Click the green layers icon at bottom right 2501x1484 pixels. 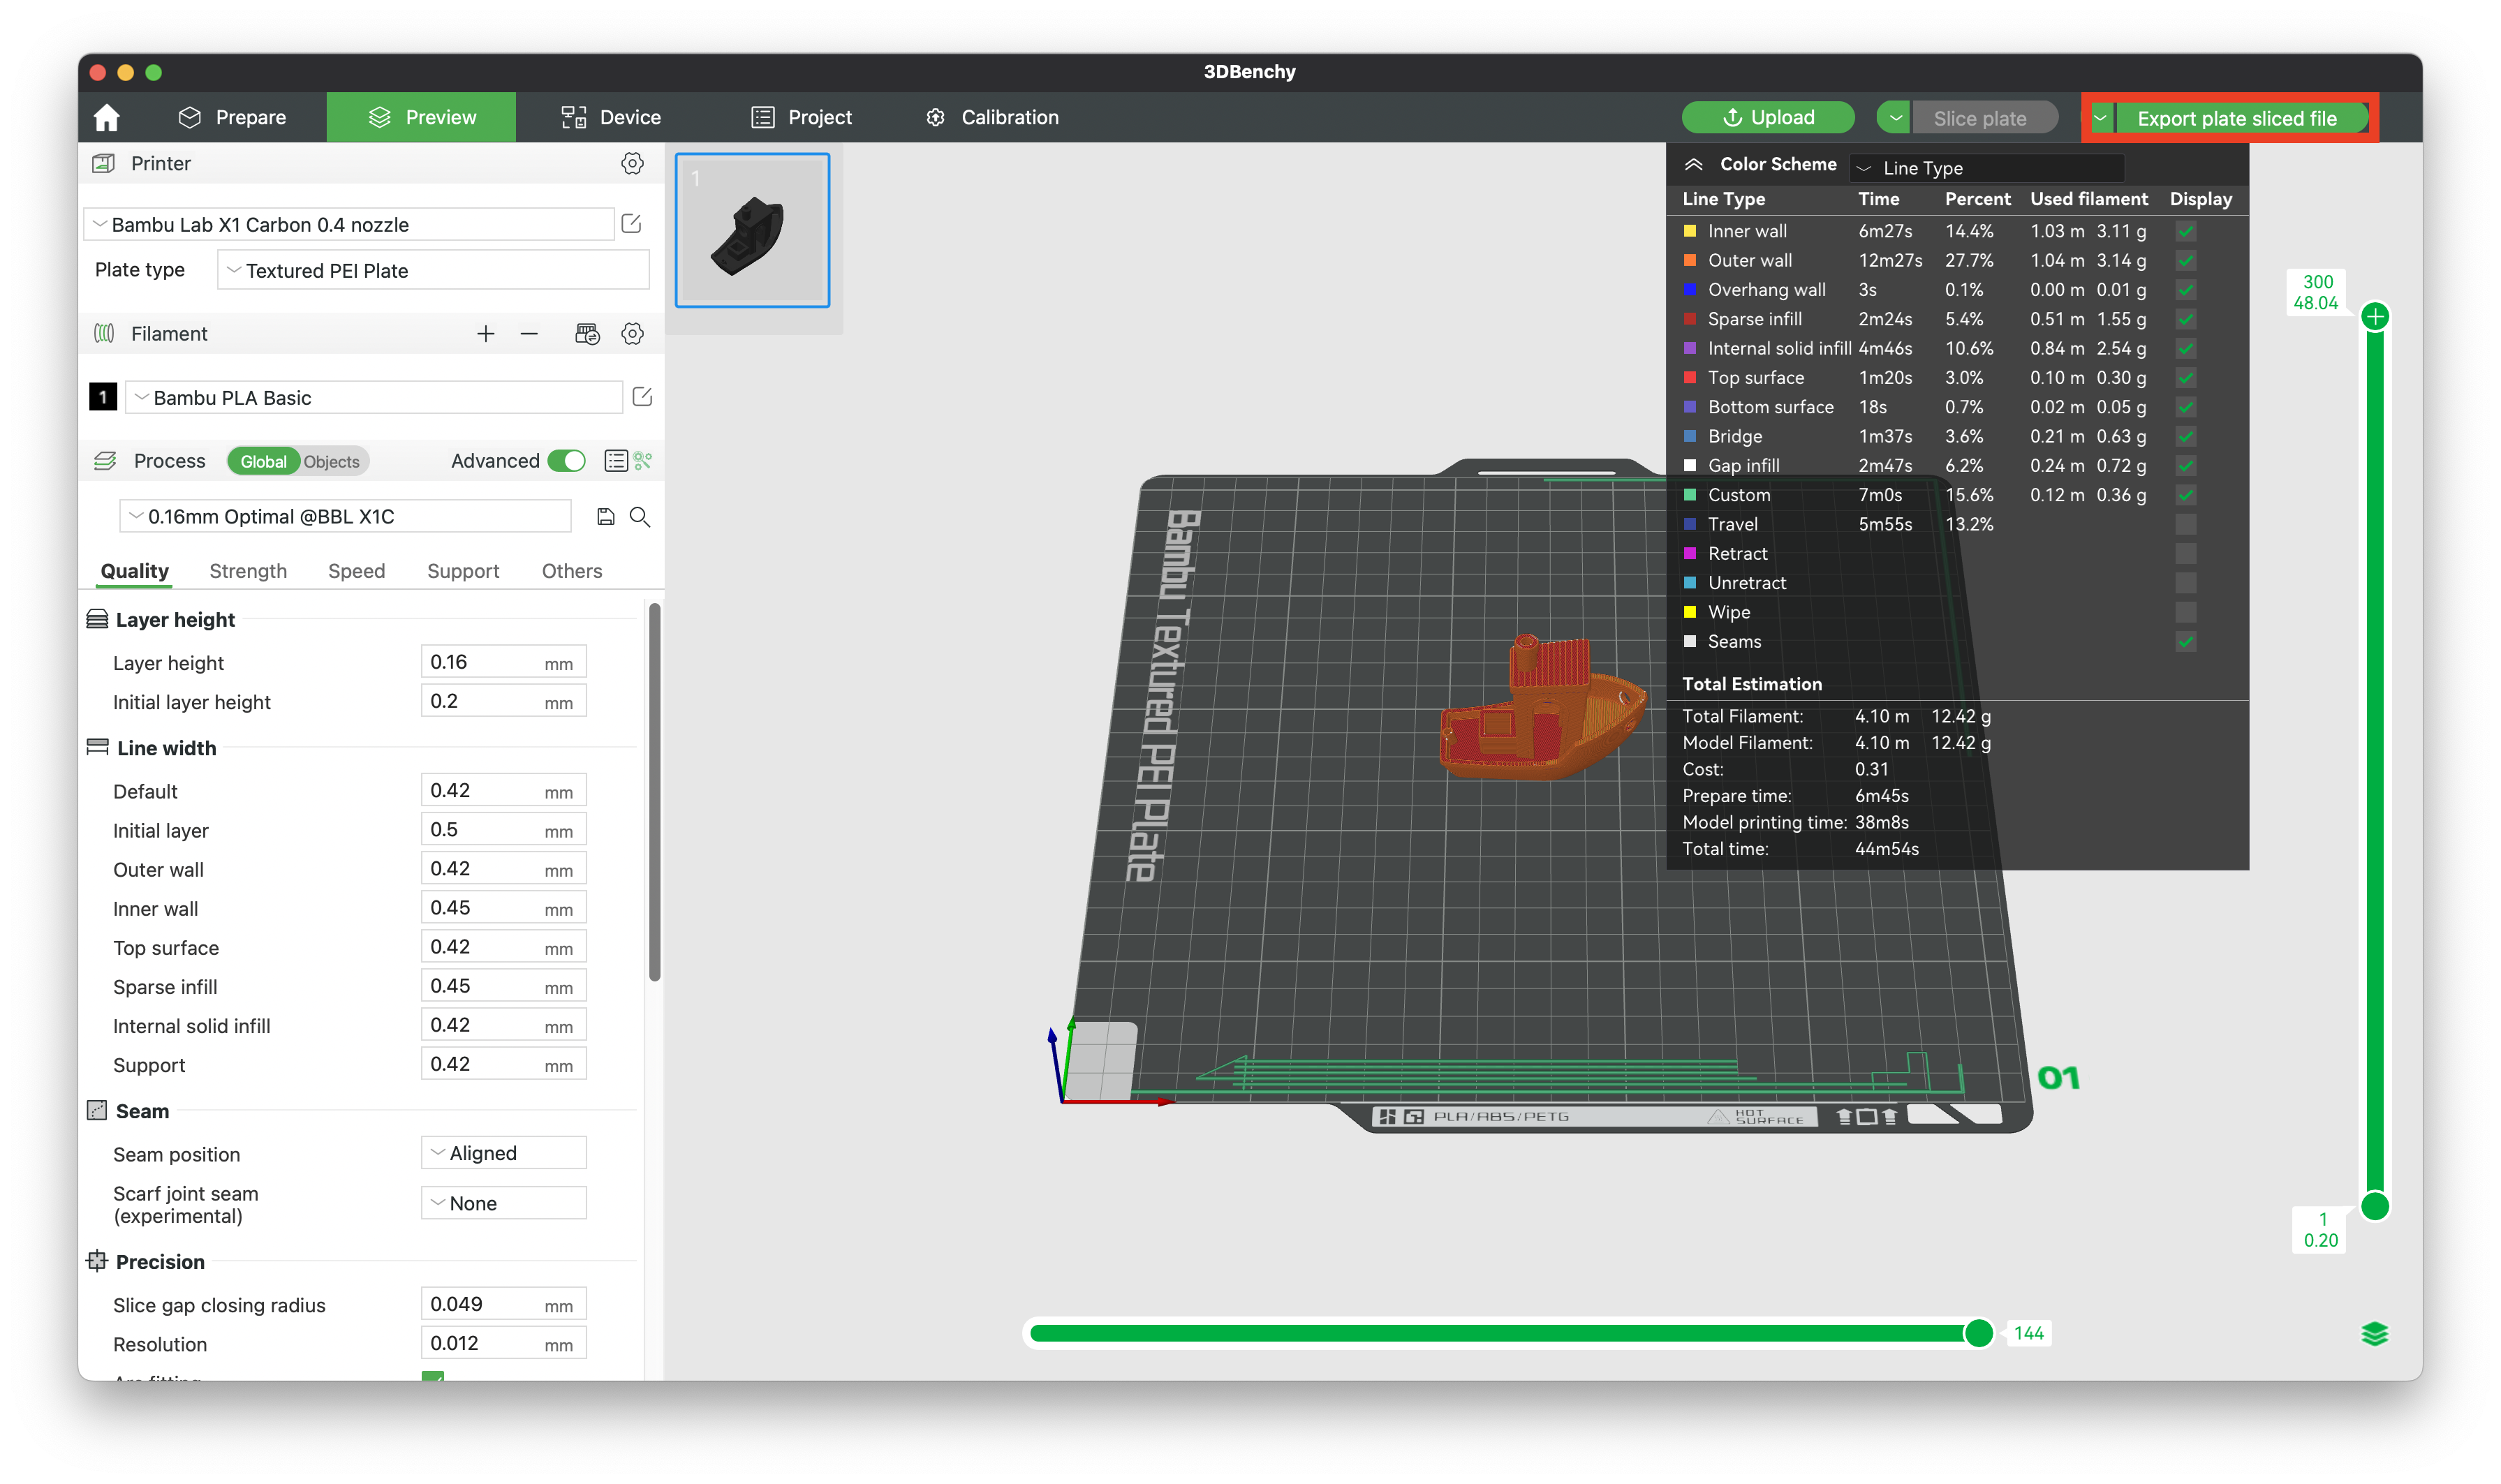2375,1333
